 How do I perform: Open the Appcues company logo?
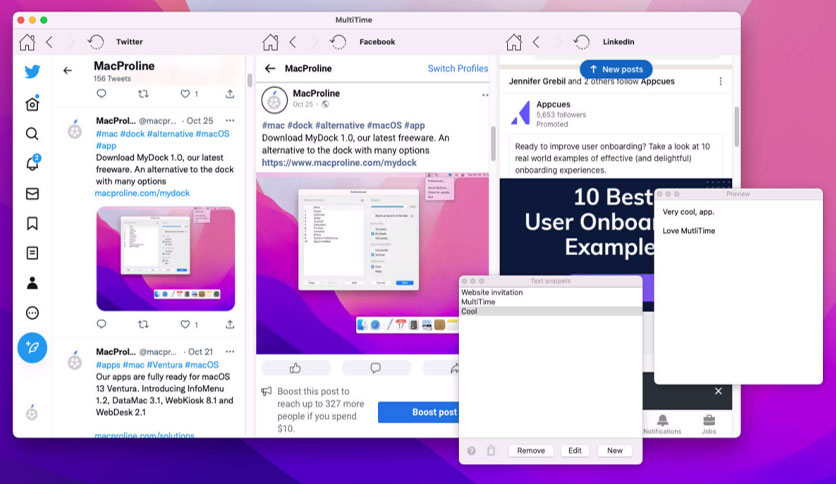[x=520, y=113]
